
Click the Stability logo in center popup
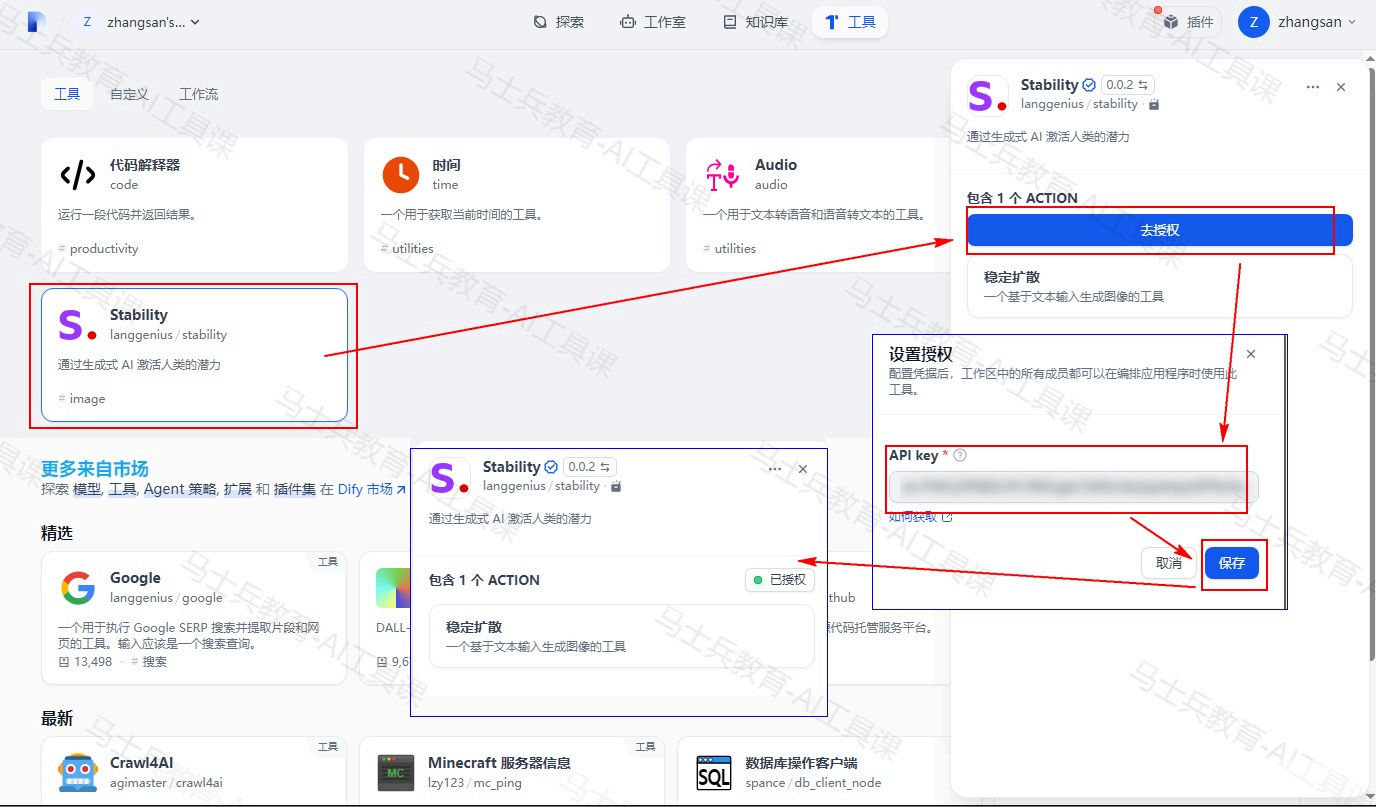pyautogui.click(x=450, y=477)
